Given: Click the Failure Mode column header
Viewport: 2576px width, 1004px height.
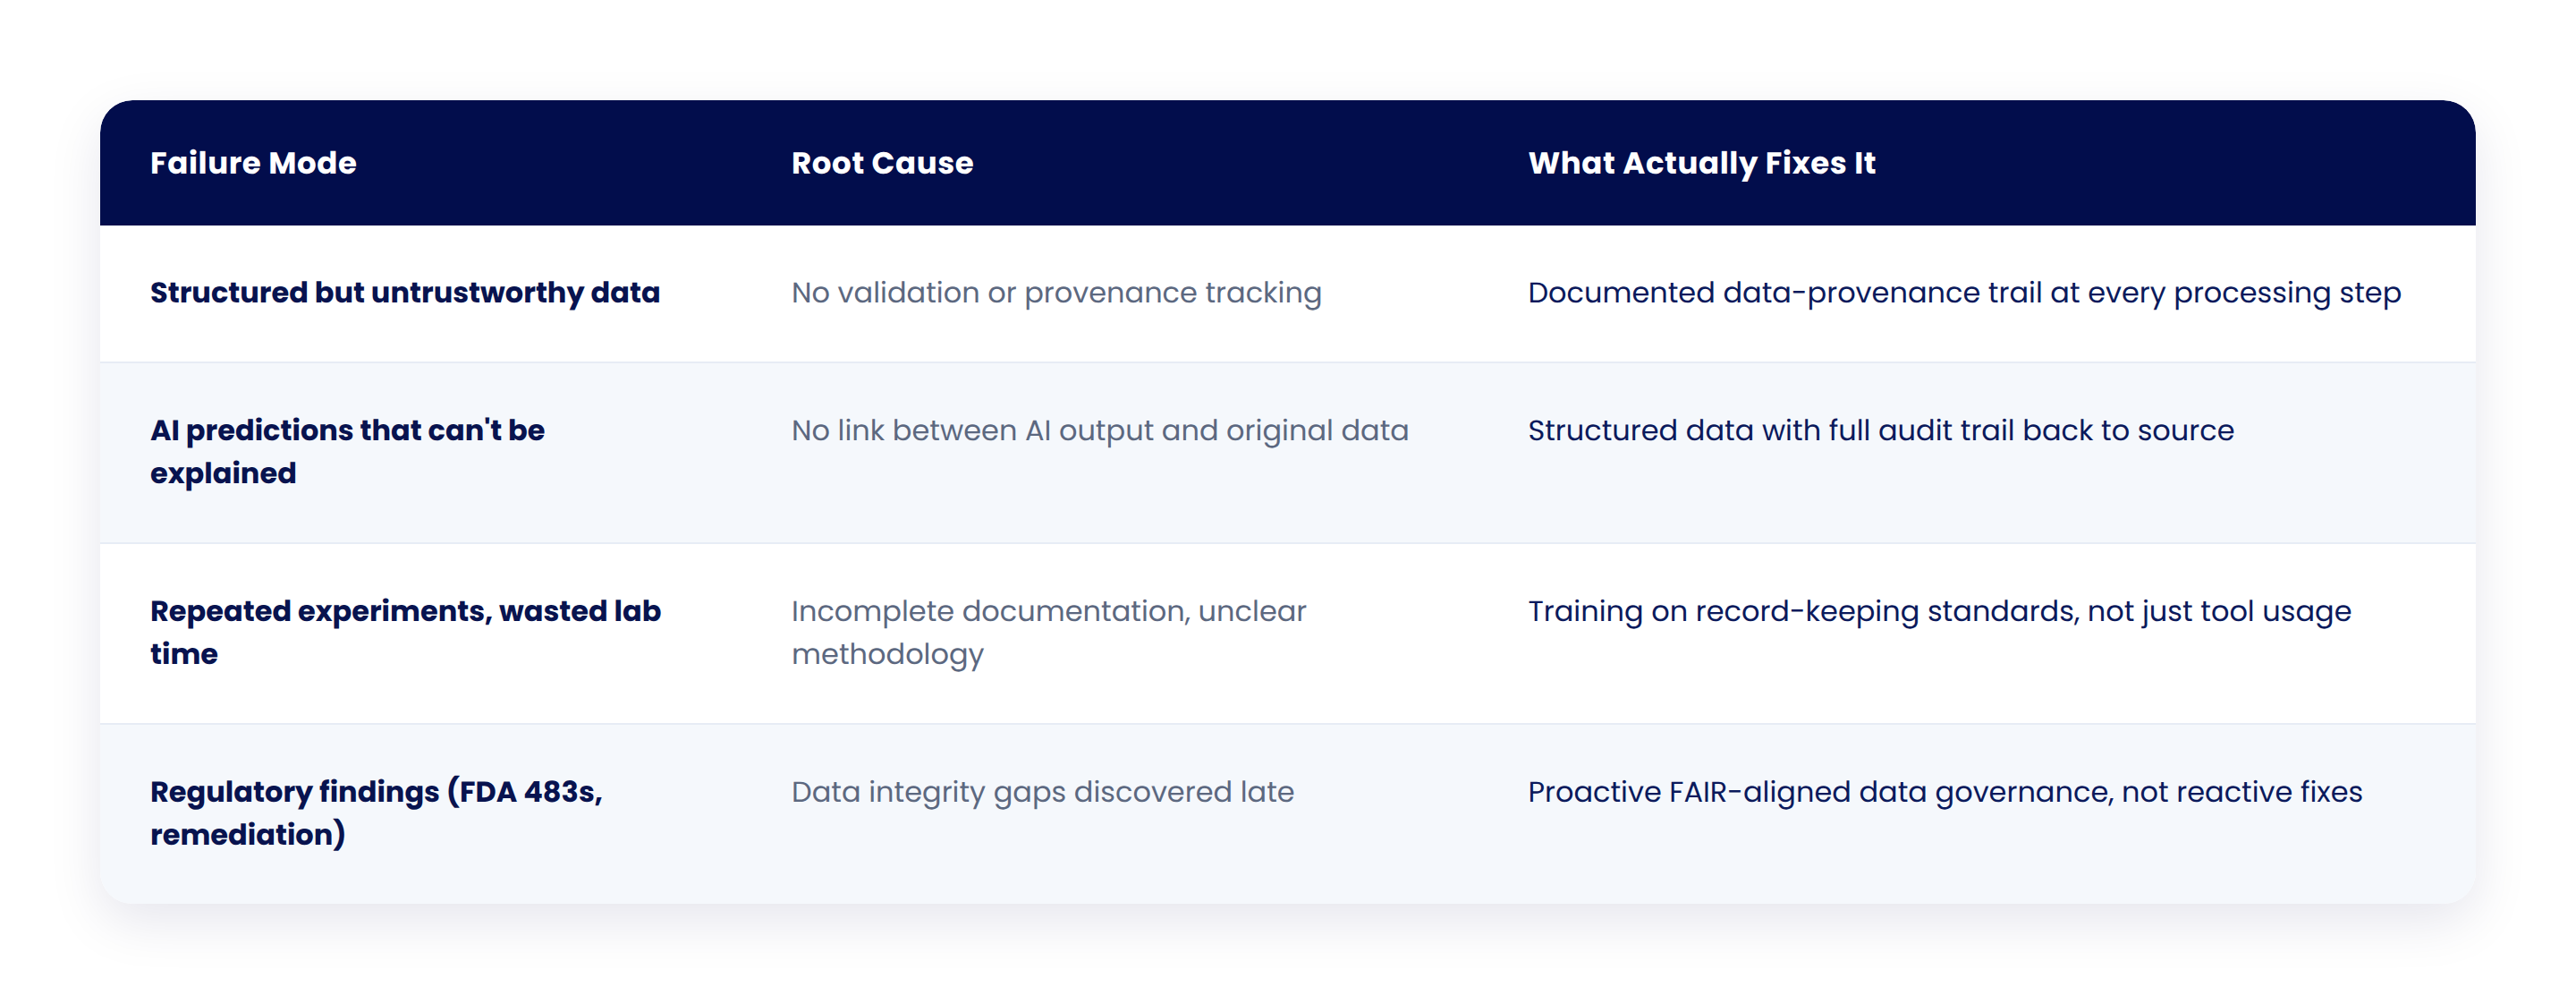Looking at the screenshot, I should [253, 163].
